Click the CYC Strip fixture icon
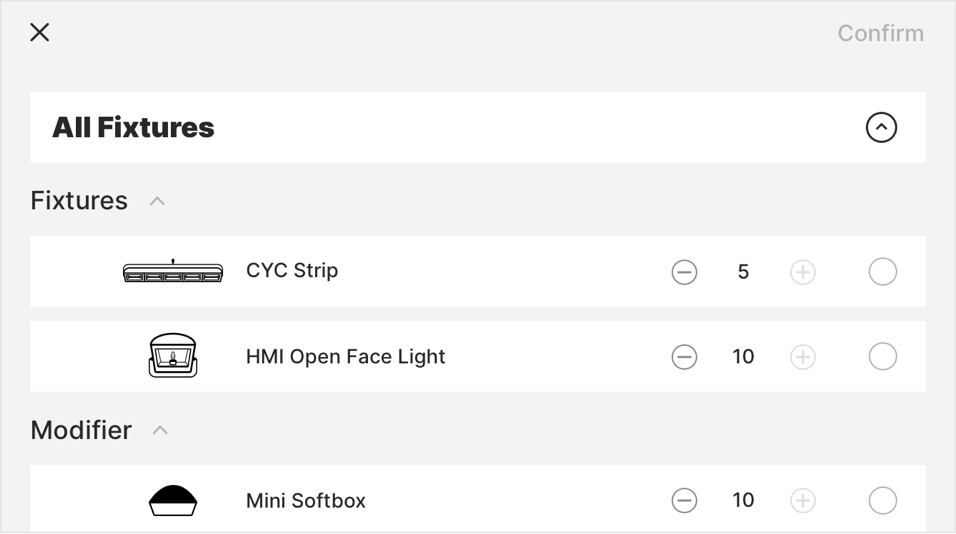 pos(173,272)
